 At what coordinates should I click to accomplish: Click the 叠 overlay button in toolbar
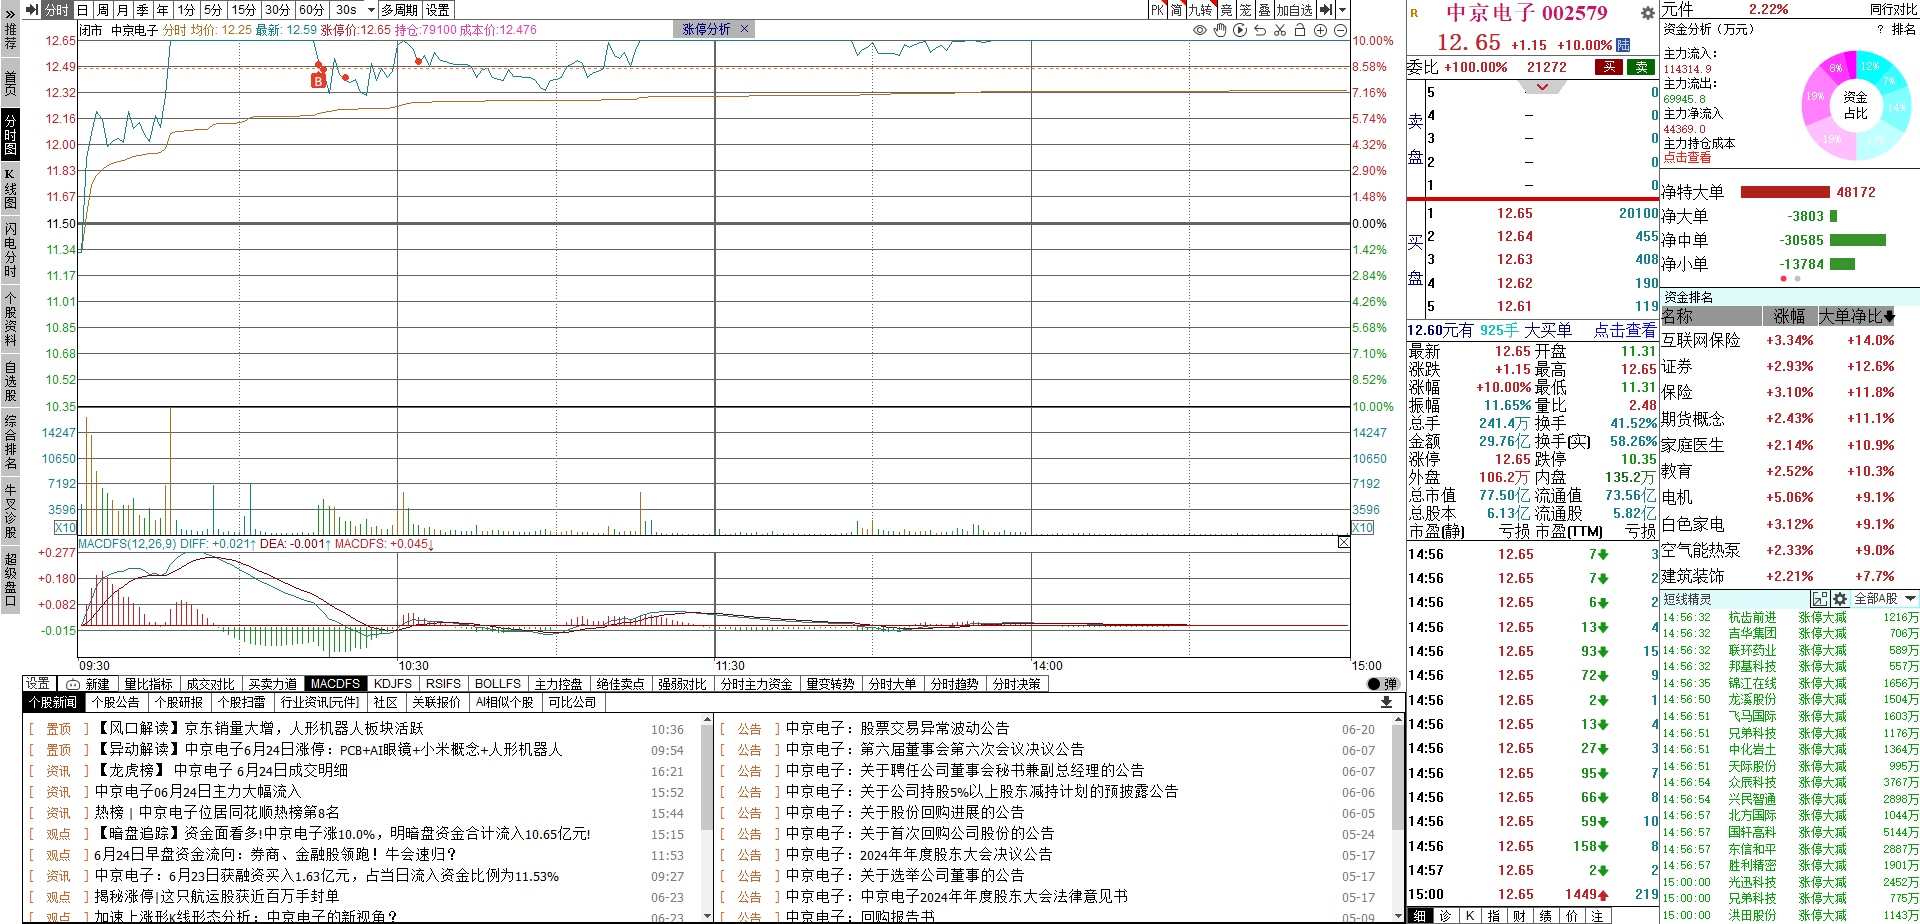(1264, 10)
